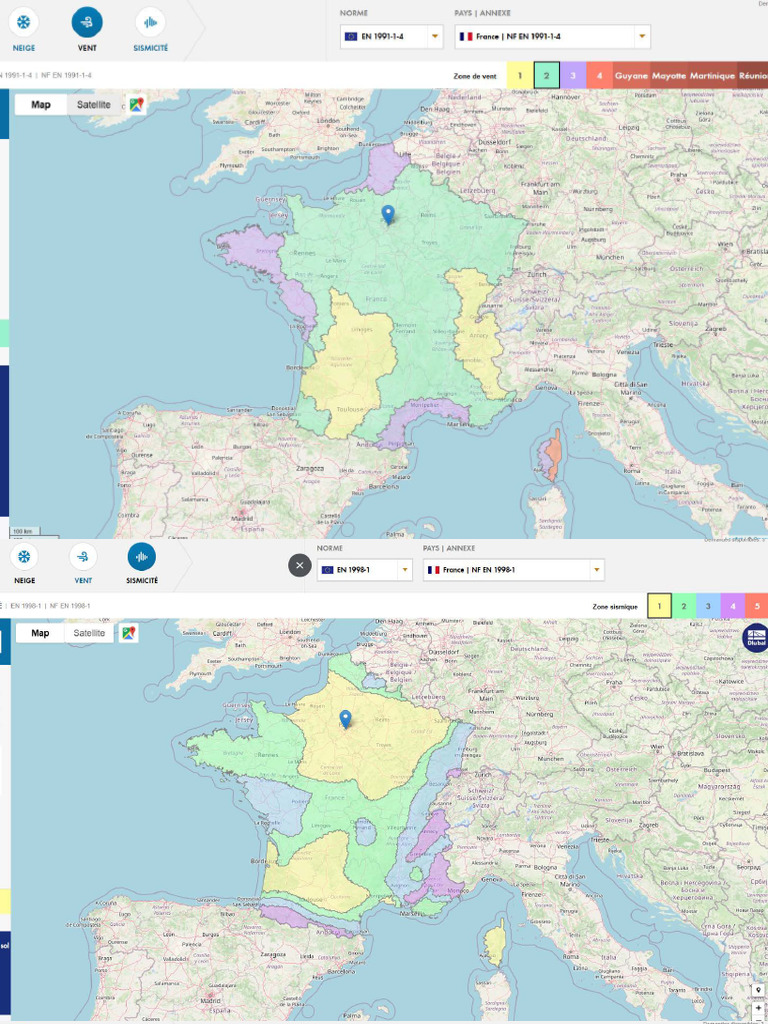Select seismic zone 1 yellow swatch

coord(660,607)
